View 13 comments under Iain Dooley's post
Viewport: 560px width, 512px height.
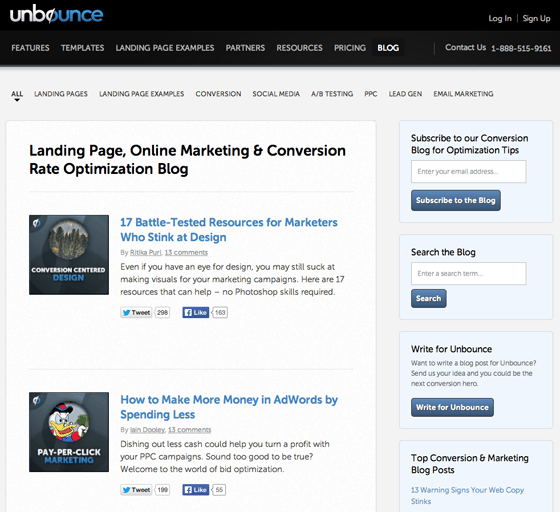[x=190, y=430]
